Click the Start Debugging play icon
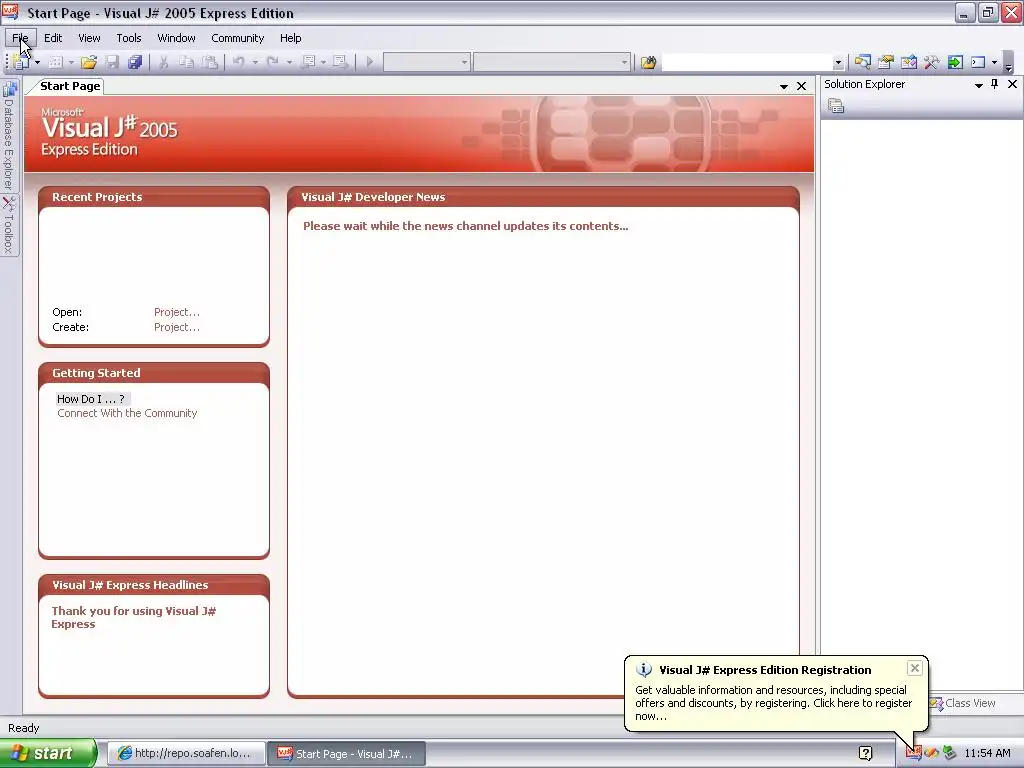1024x768 pixels. tap(370, 62)
